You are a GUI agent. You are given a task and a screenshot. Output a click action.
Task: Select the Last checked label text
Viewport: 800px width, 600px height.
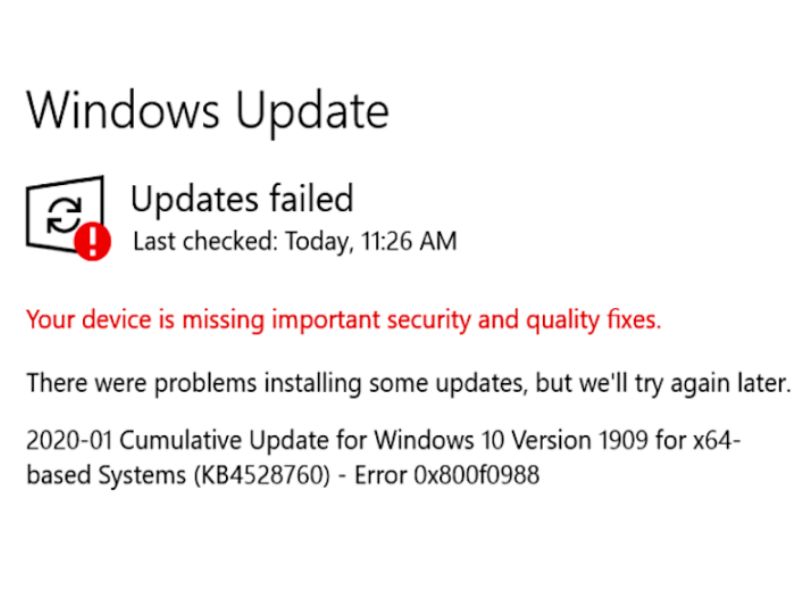[x=204, y=241]
